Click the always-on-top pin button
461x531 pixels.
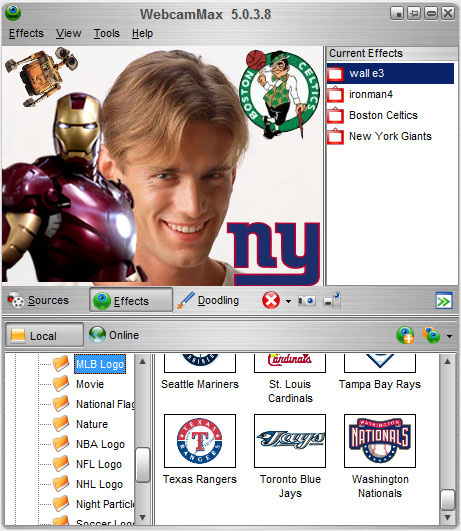tap(414, 14)
